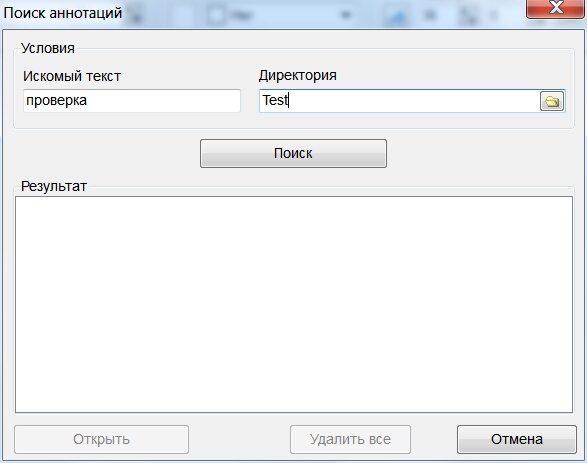The width and height of the screenshot is (587, 463).
Task: Click the Искомый текст label
Action: pos(72,76)
